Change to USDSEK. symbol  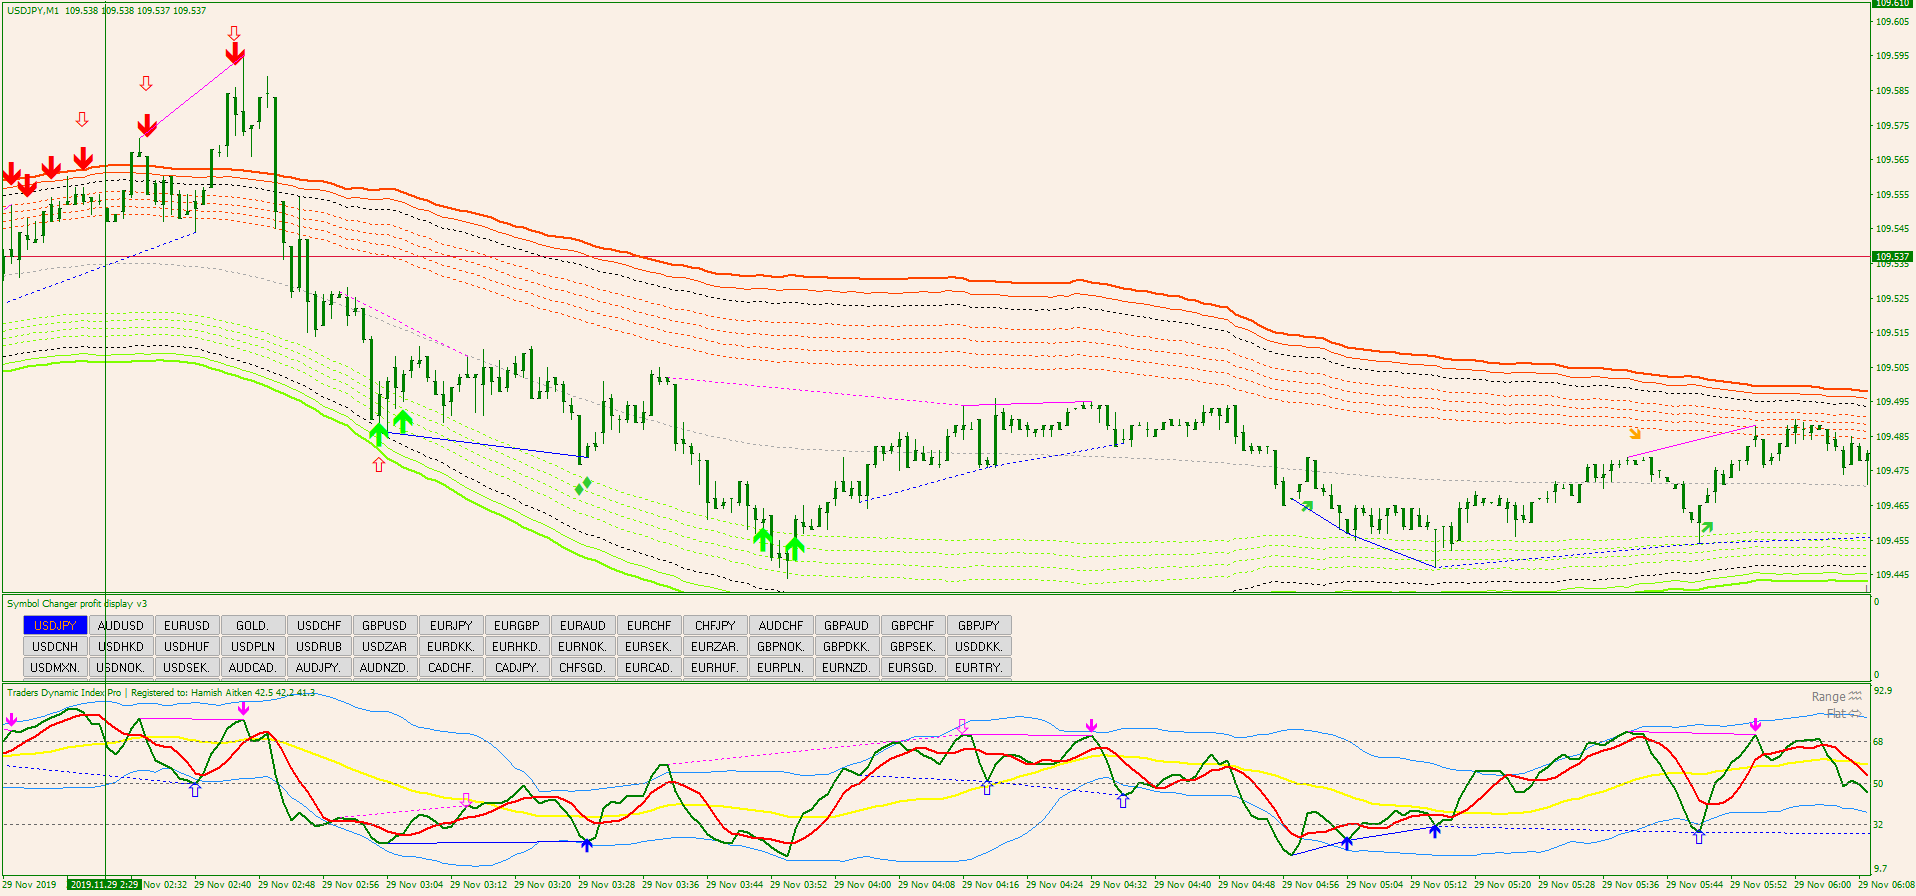(187, 667)
